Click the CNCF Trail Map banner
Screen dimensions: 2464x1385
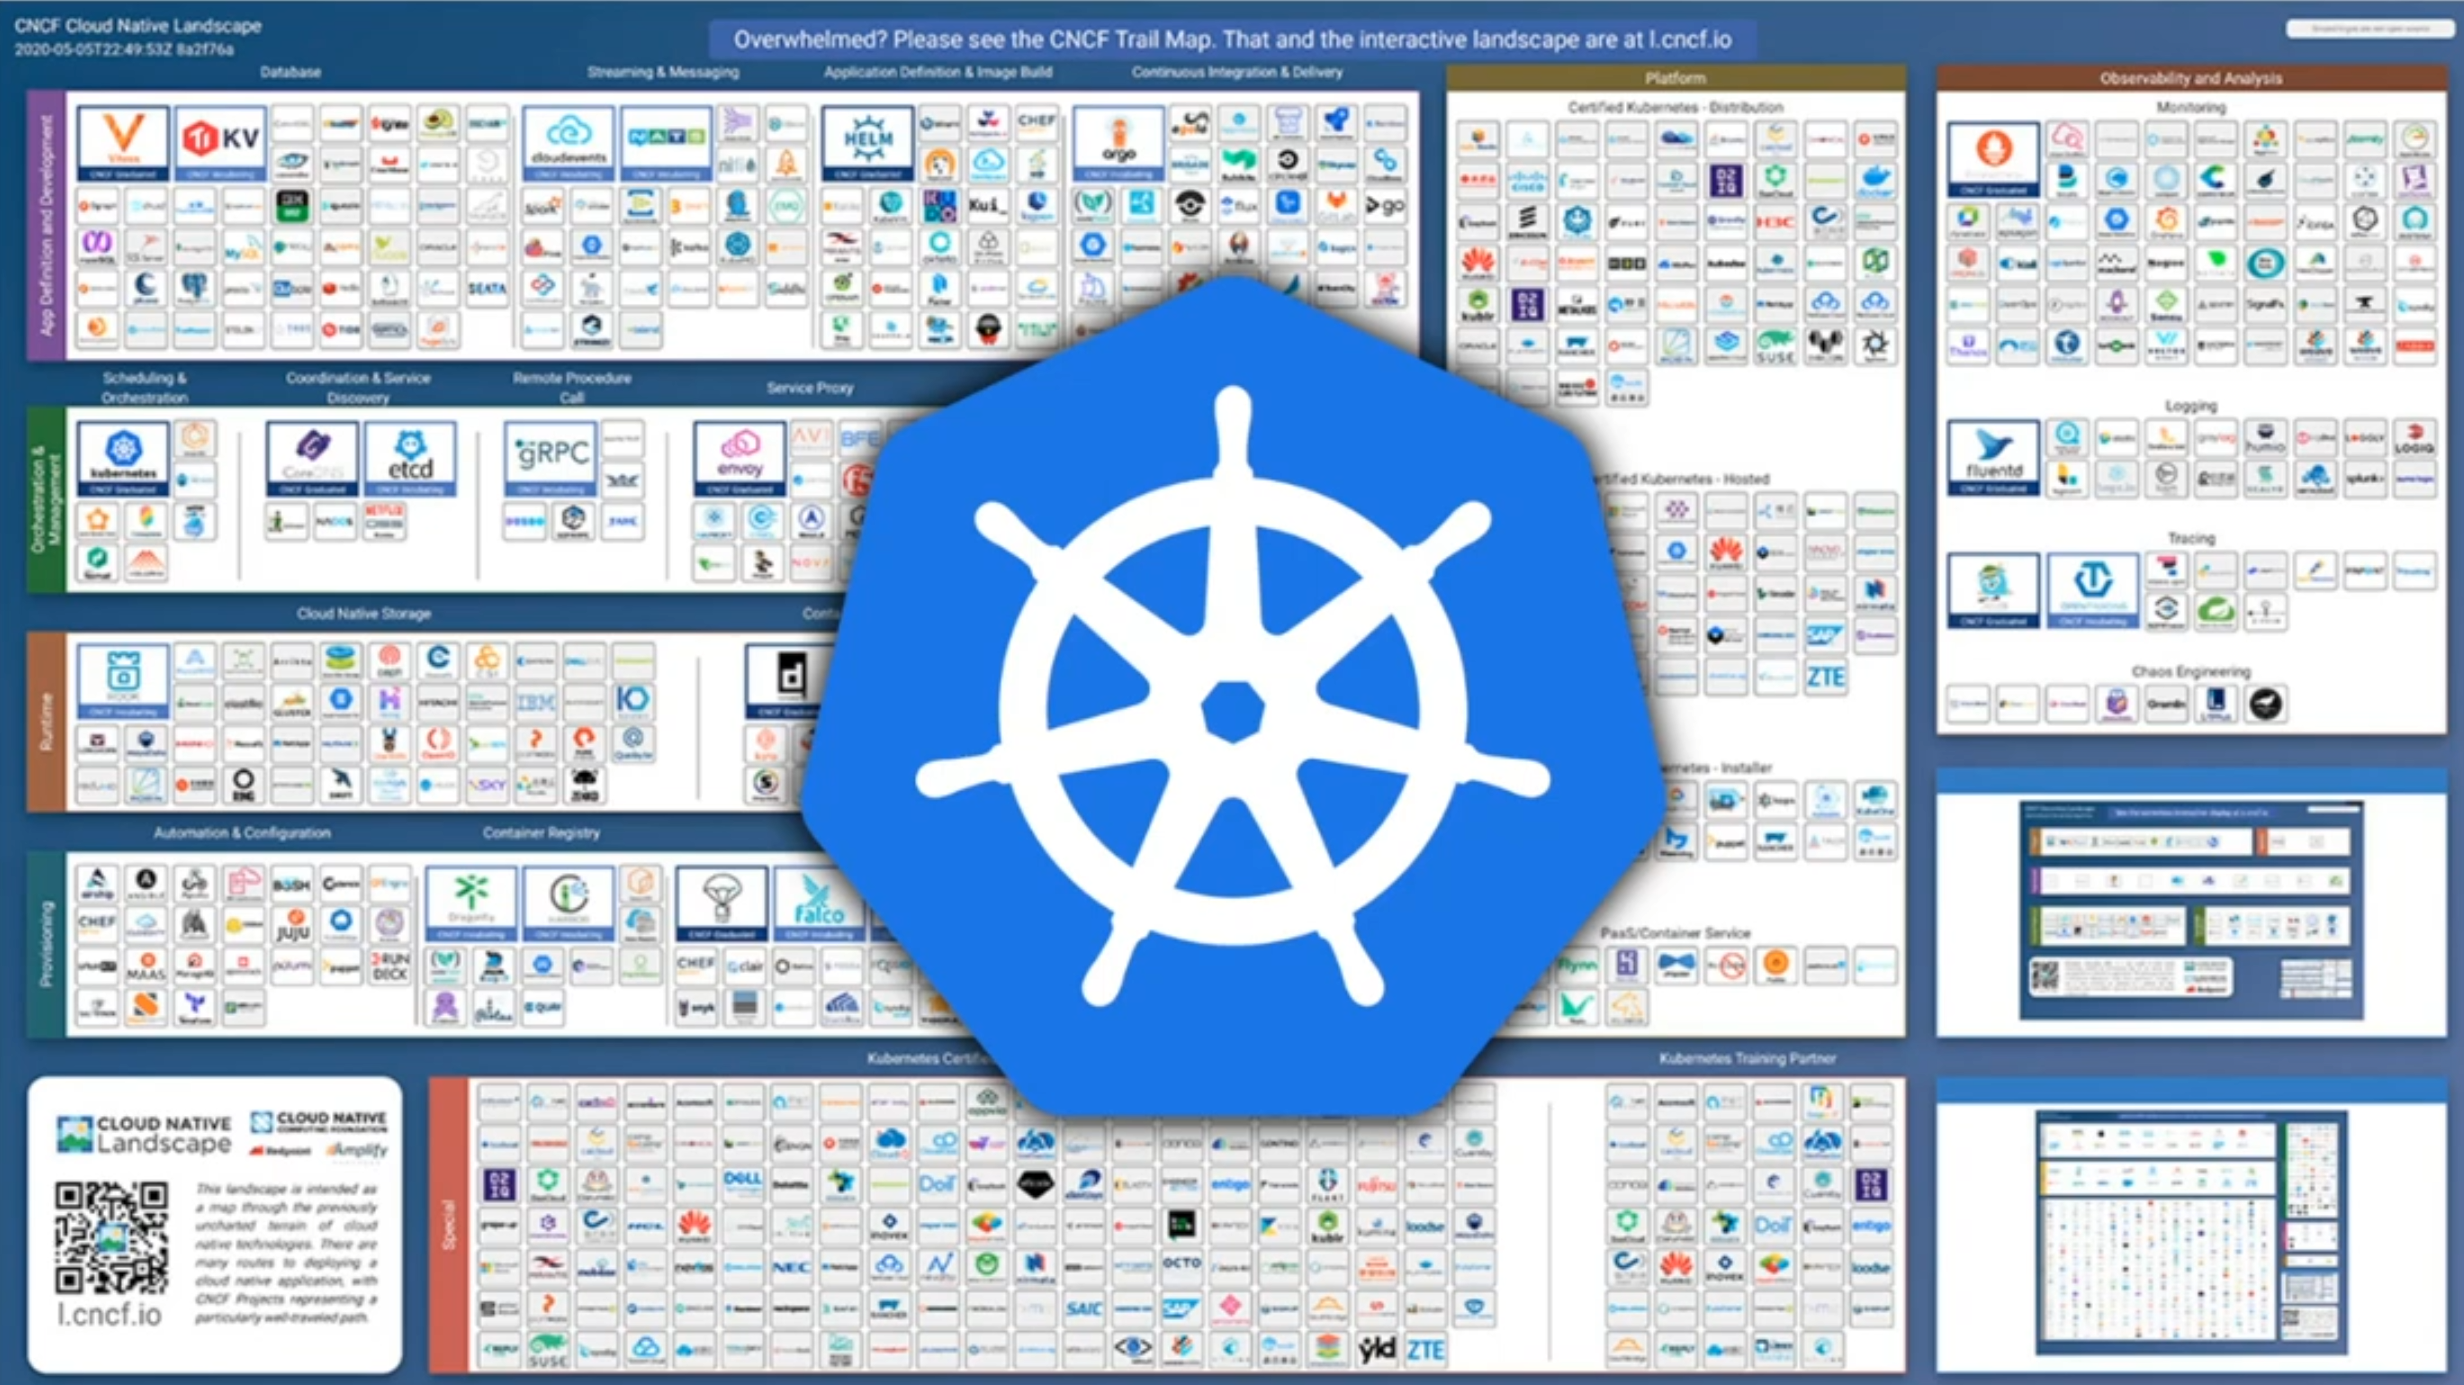pos(1232,40)
